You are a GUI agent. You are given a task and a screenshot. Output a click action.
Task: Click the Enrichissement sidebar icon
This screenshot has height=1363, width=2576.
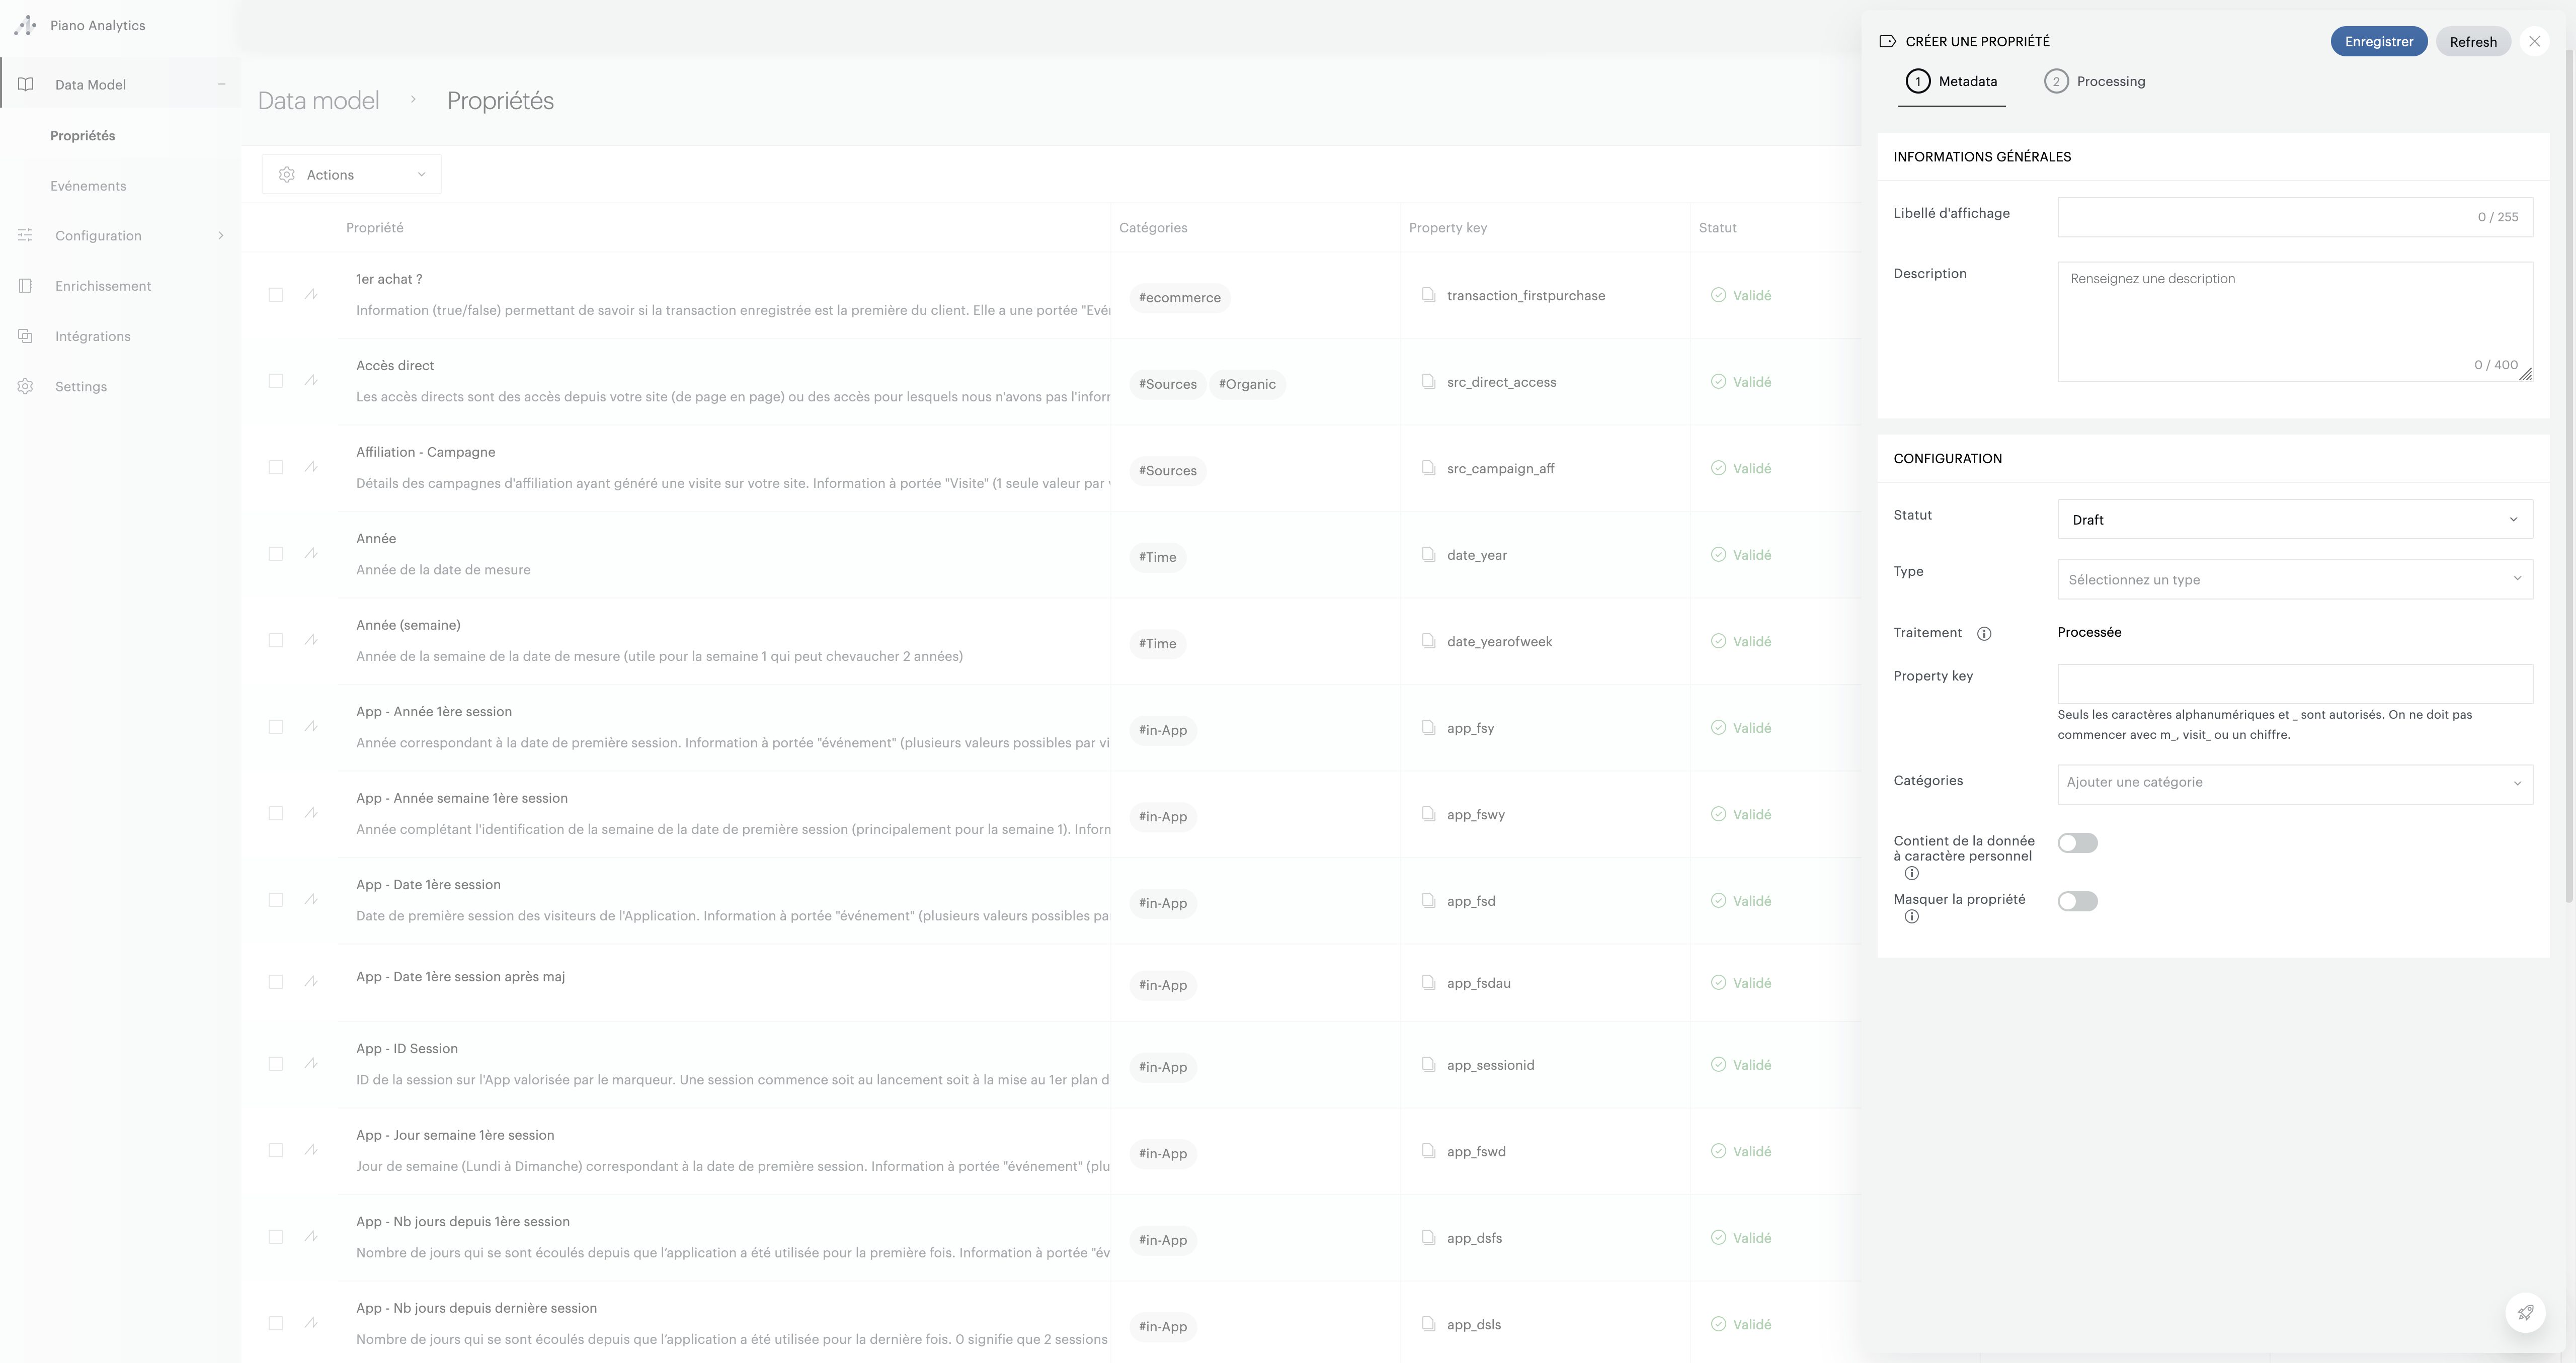pos(26,286)
